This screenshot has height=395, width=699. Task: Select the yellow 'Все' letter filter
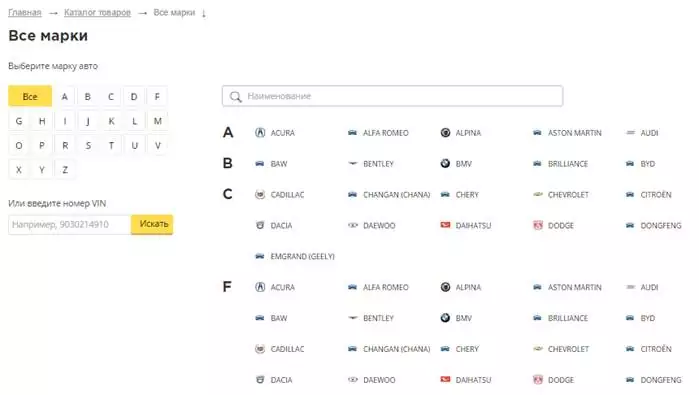tap(30, 96)
